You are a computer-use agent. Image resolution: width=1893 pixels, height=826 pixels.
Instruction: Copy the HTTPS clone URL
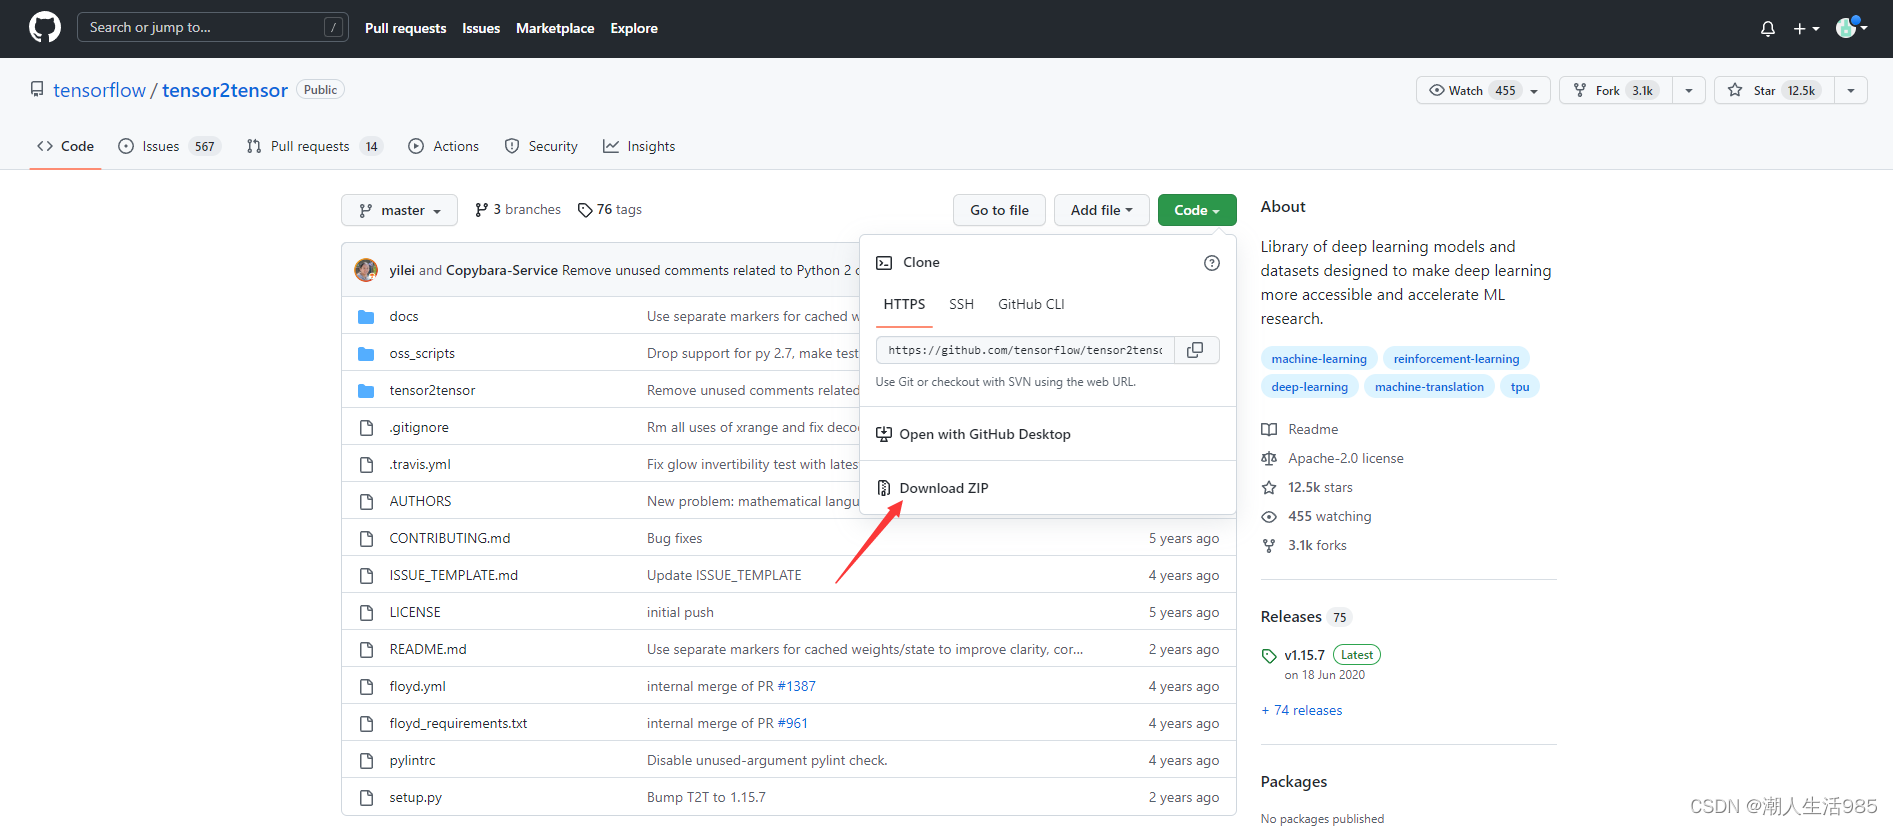pos(1195,350)
